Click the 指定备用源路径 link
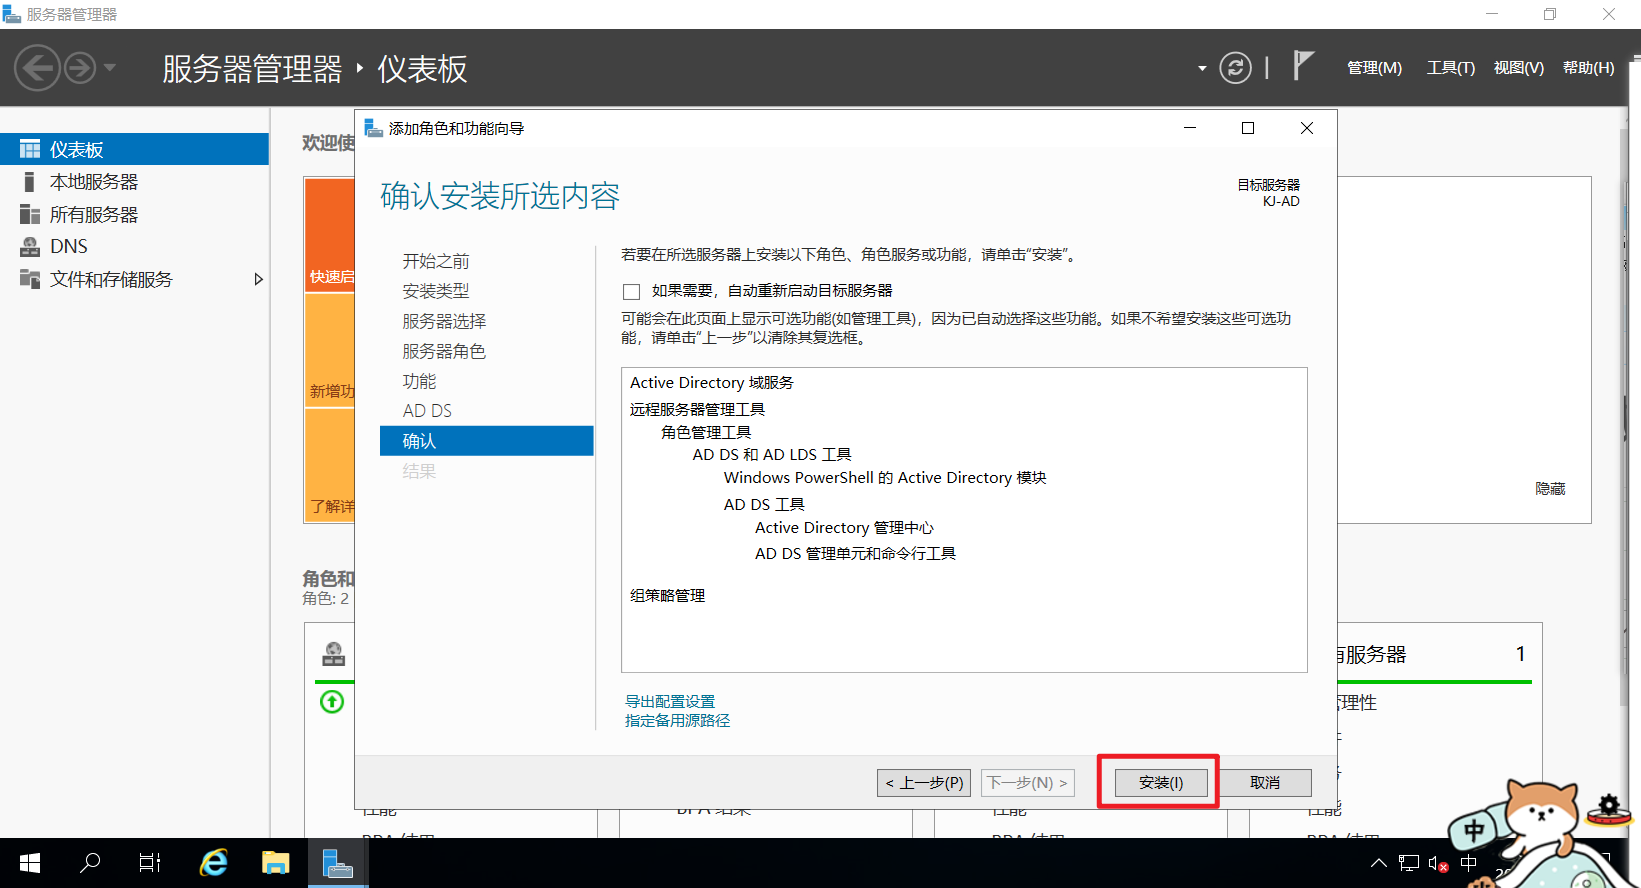Image resolution: width=1641 pixels, height=888 pixels. [x=677, y=721]
